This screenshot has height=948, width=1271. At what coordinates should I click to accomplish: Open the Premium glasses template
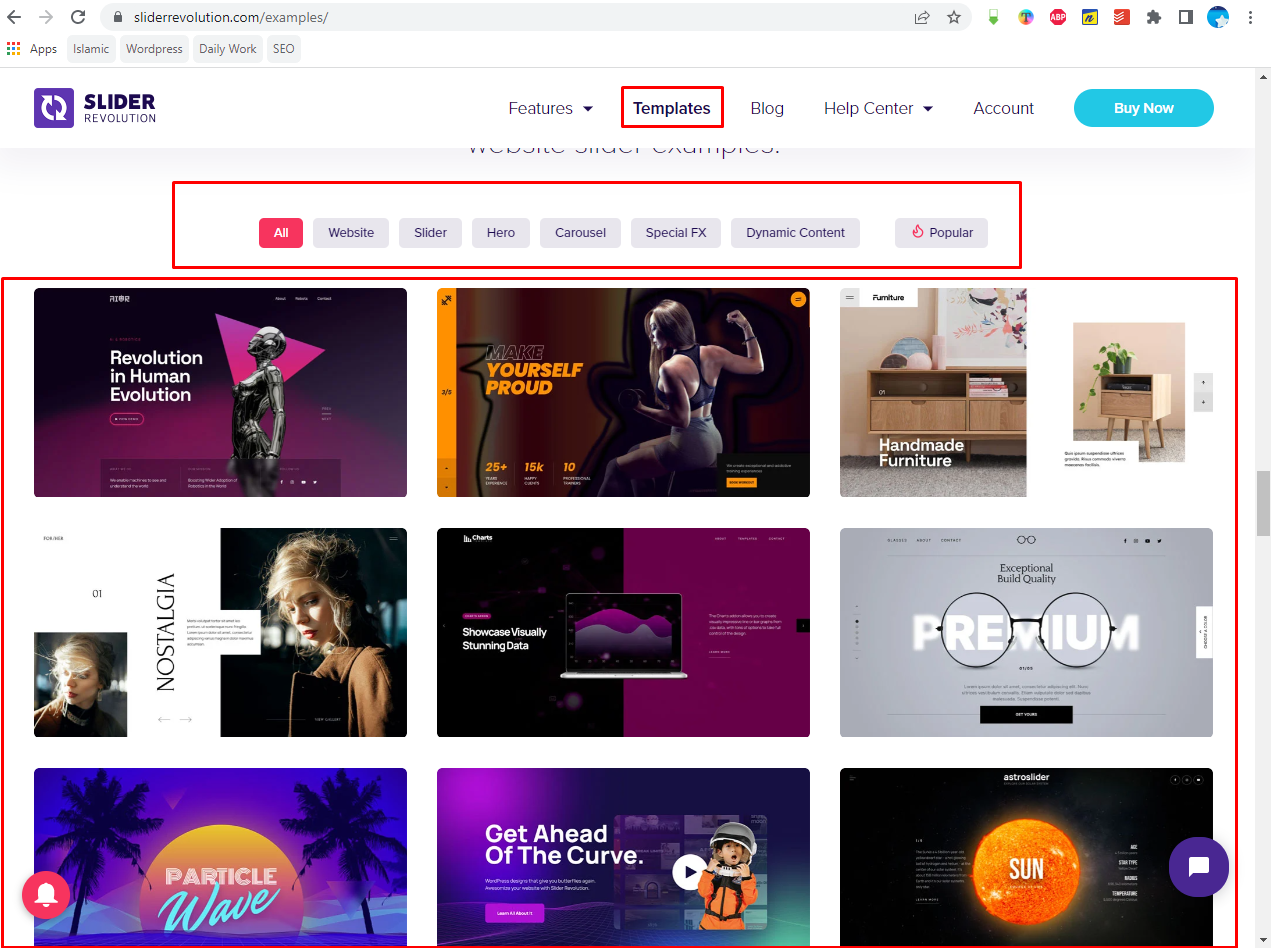1026,632
